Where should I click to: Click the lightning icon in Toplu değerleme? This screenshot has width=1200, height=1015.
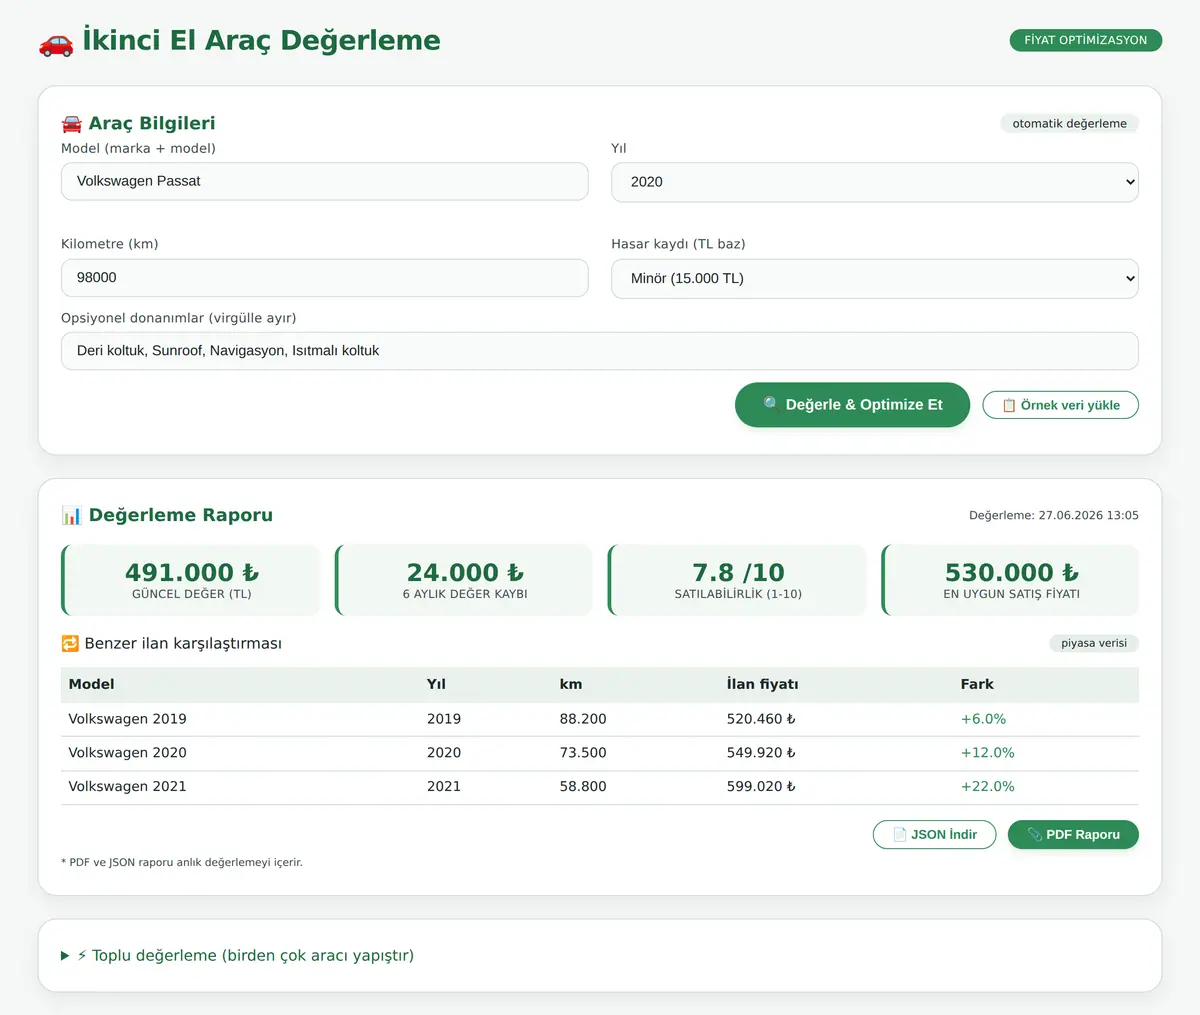pos(82,956)
